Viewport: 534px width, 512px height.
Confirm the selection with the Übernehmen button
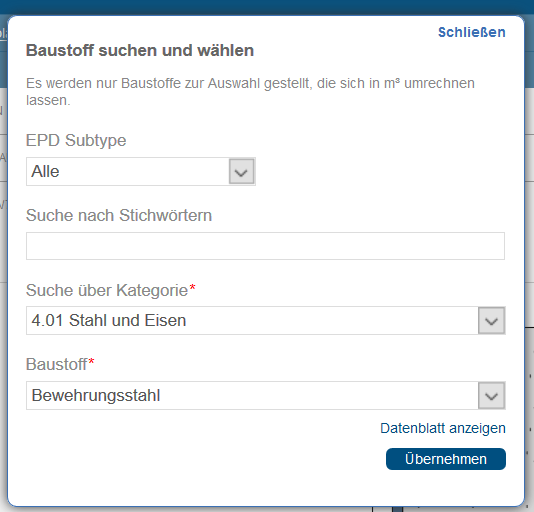[x=446, y=459]
